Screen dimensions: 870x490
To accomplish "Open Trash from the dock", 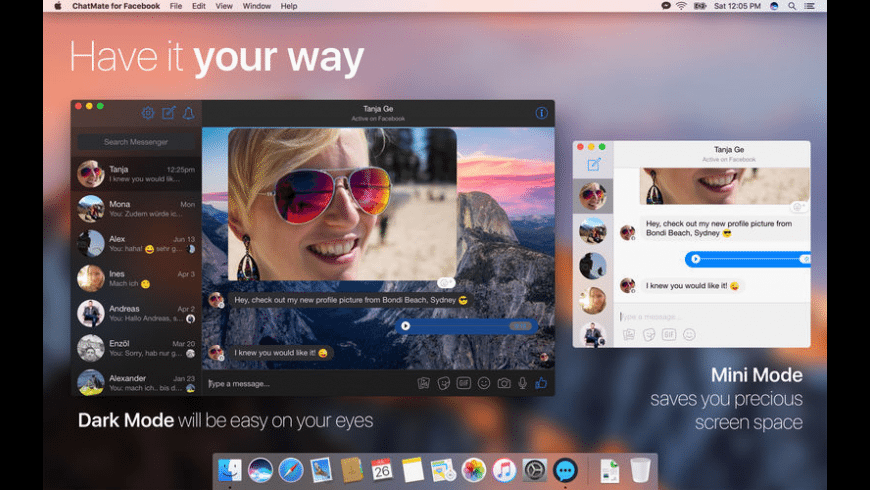I will pyautogui.click(x=640, y=471).
